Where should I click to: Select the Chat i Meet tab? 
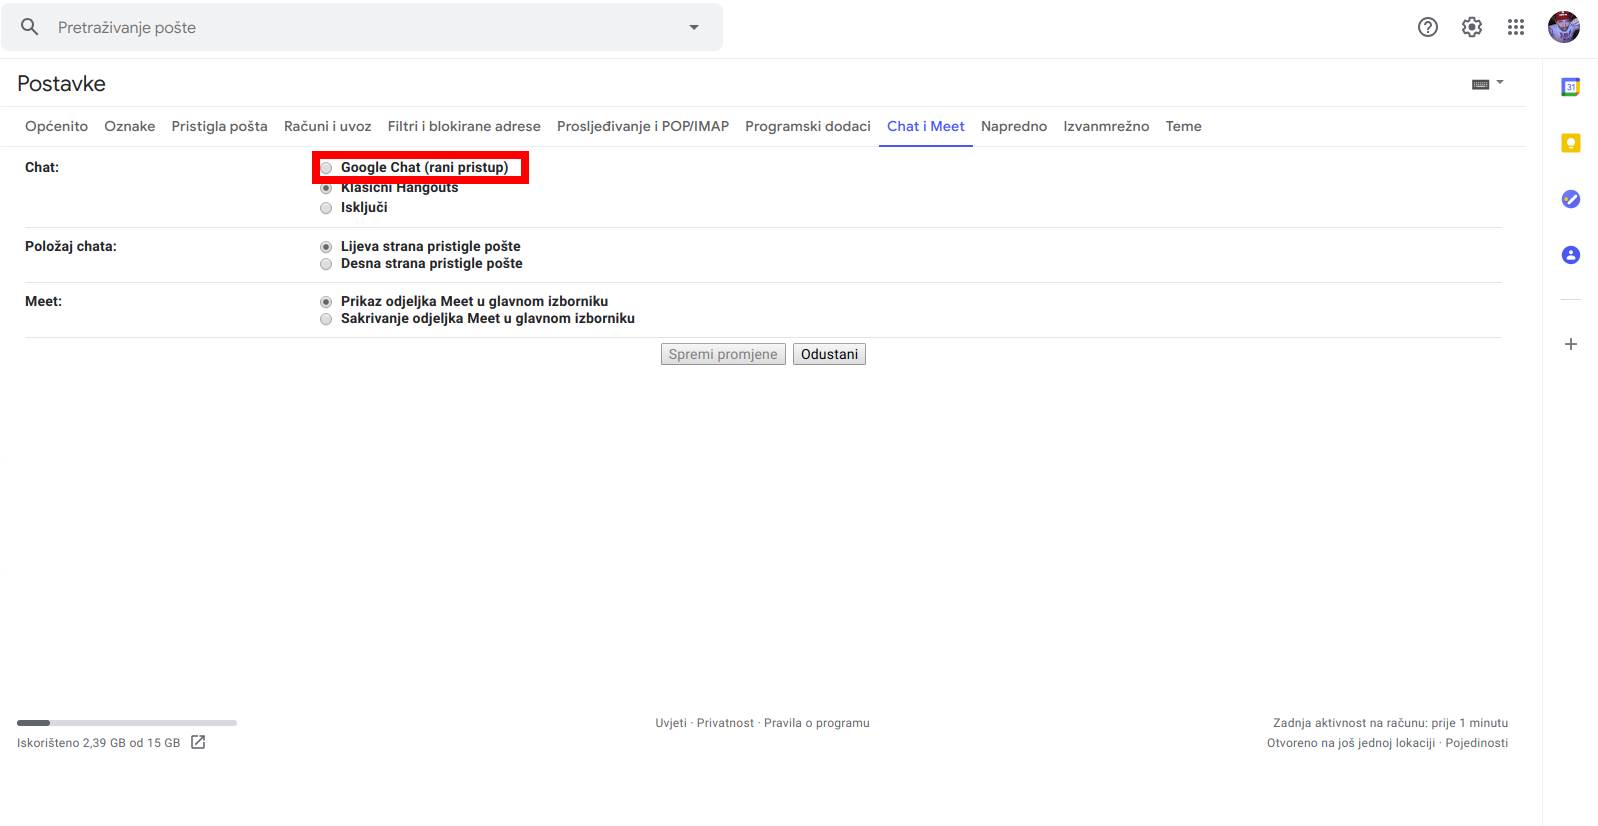926,126
